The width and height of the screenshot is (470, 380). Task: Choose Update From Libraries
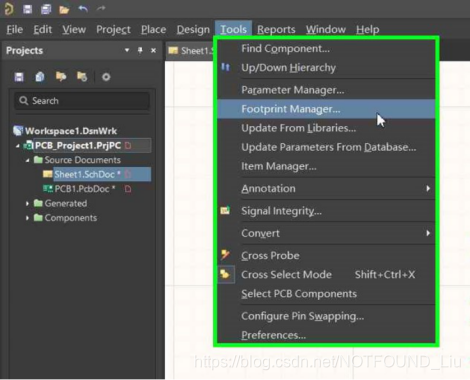(326, 128)
